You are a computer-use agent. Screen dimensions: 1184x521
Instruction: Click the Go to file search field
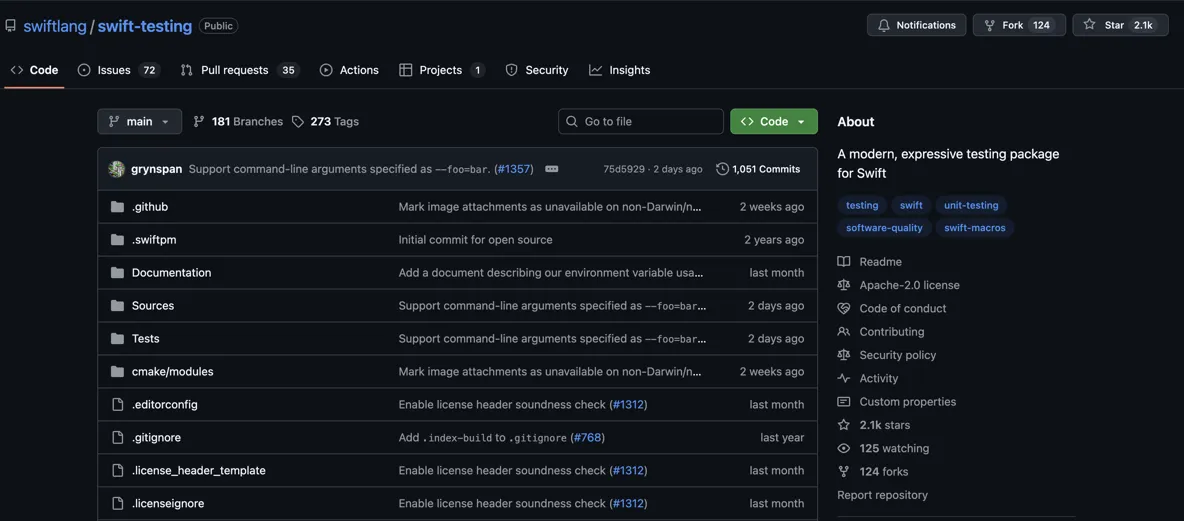(640, 121)
